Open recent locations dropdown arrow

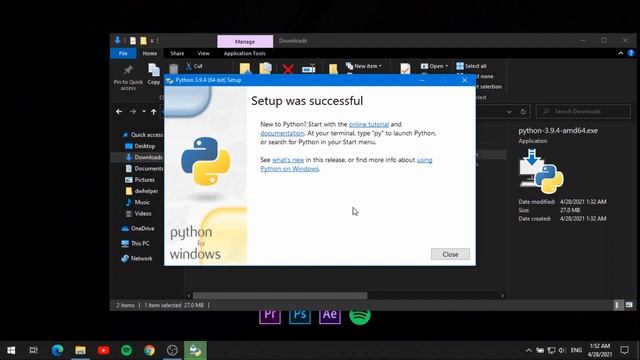click(144, 111)
